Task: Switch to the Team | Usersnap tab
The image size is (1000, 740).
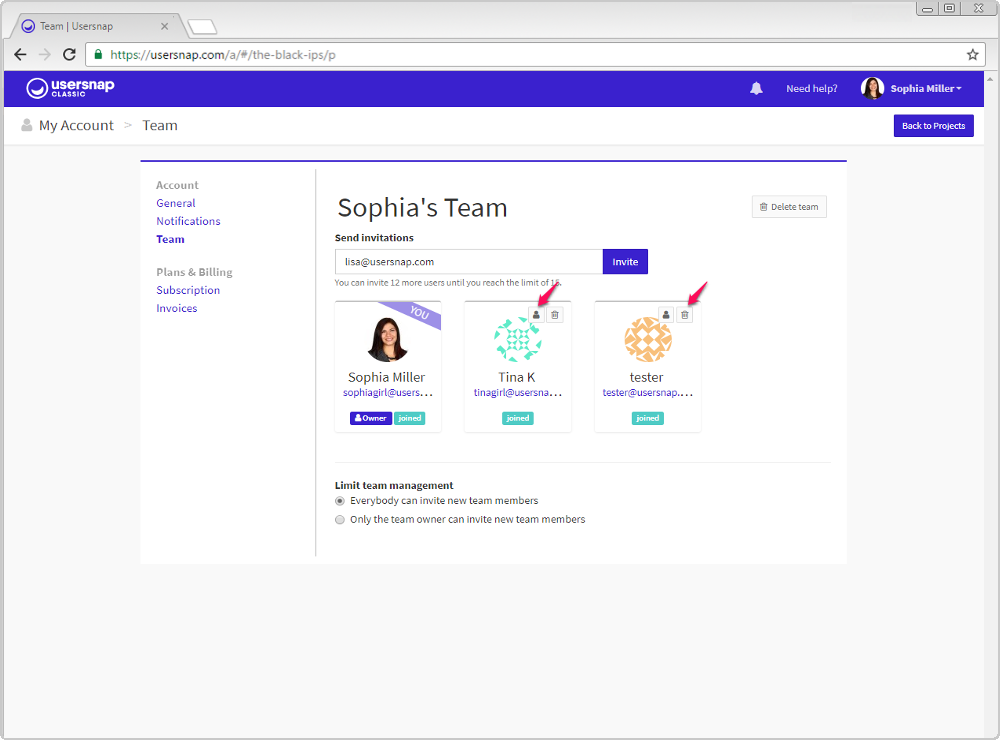Action: point(94,26)
